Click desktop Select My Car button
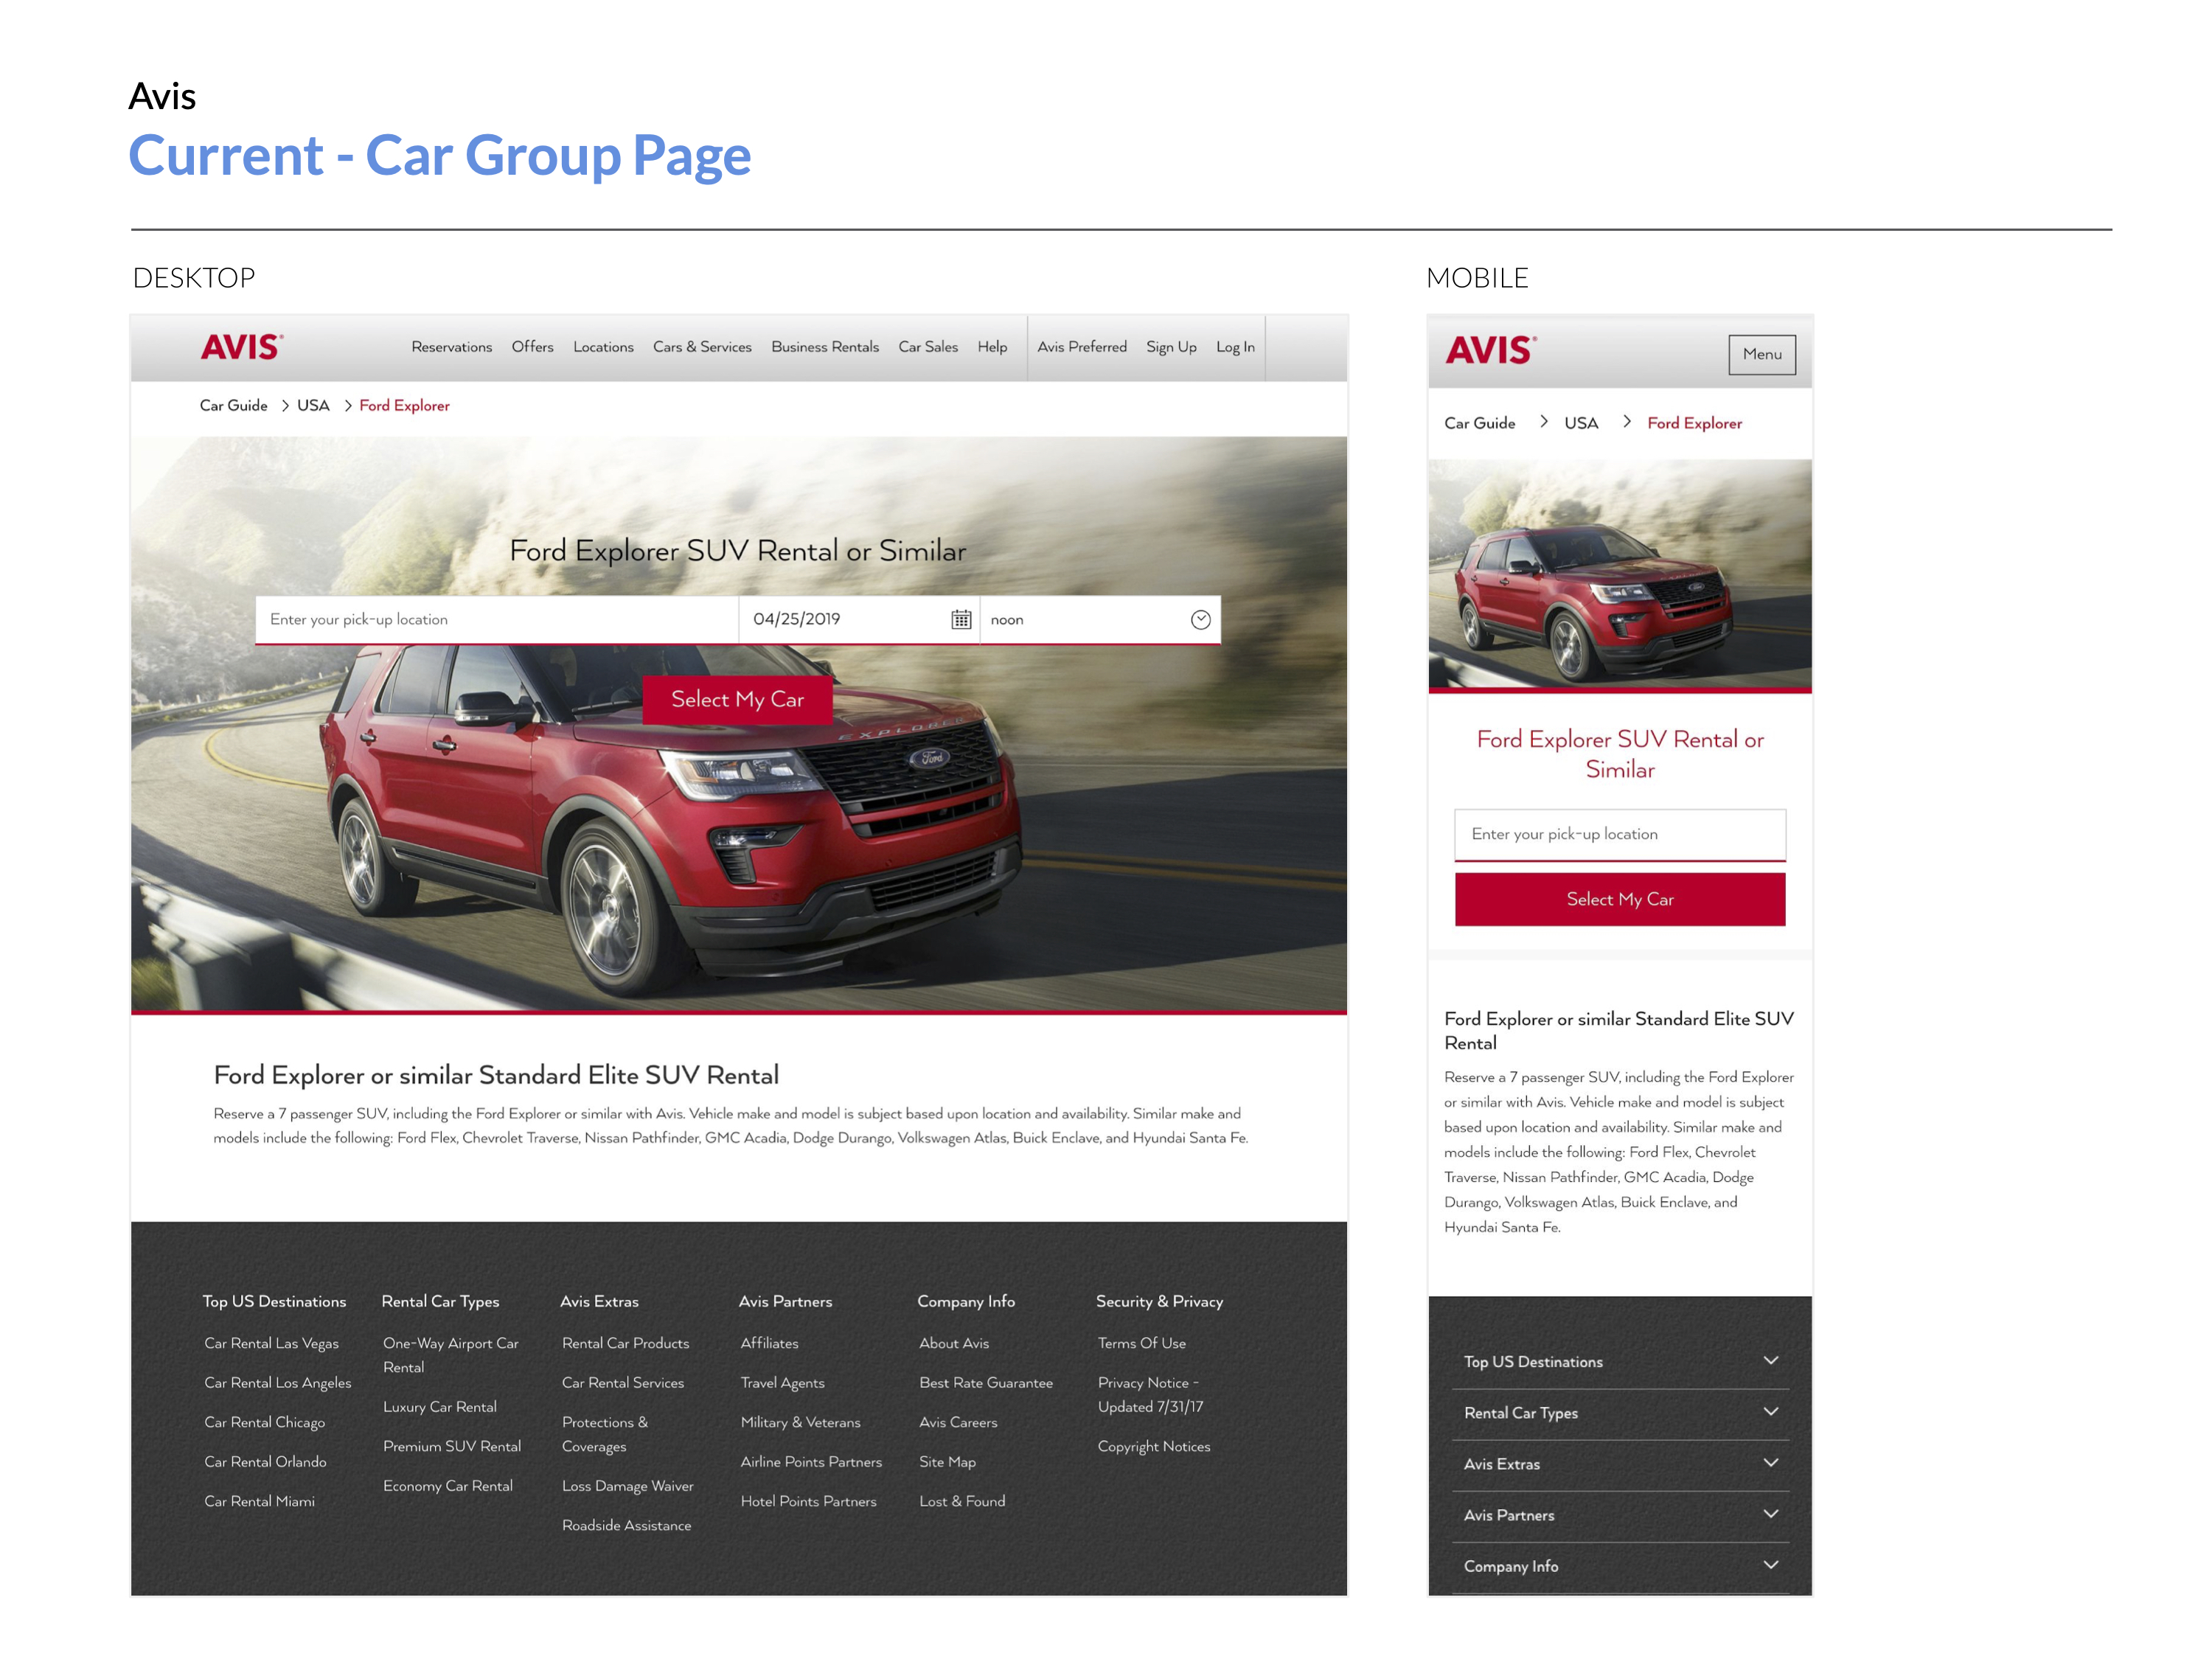 737,700
